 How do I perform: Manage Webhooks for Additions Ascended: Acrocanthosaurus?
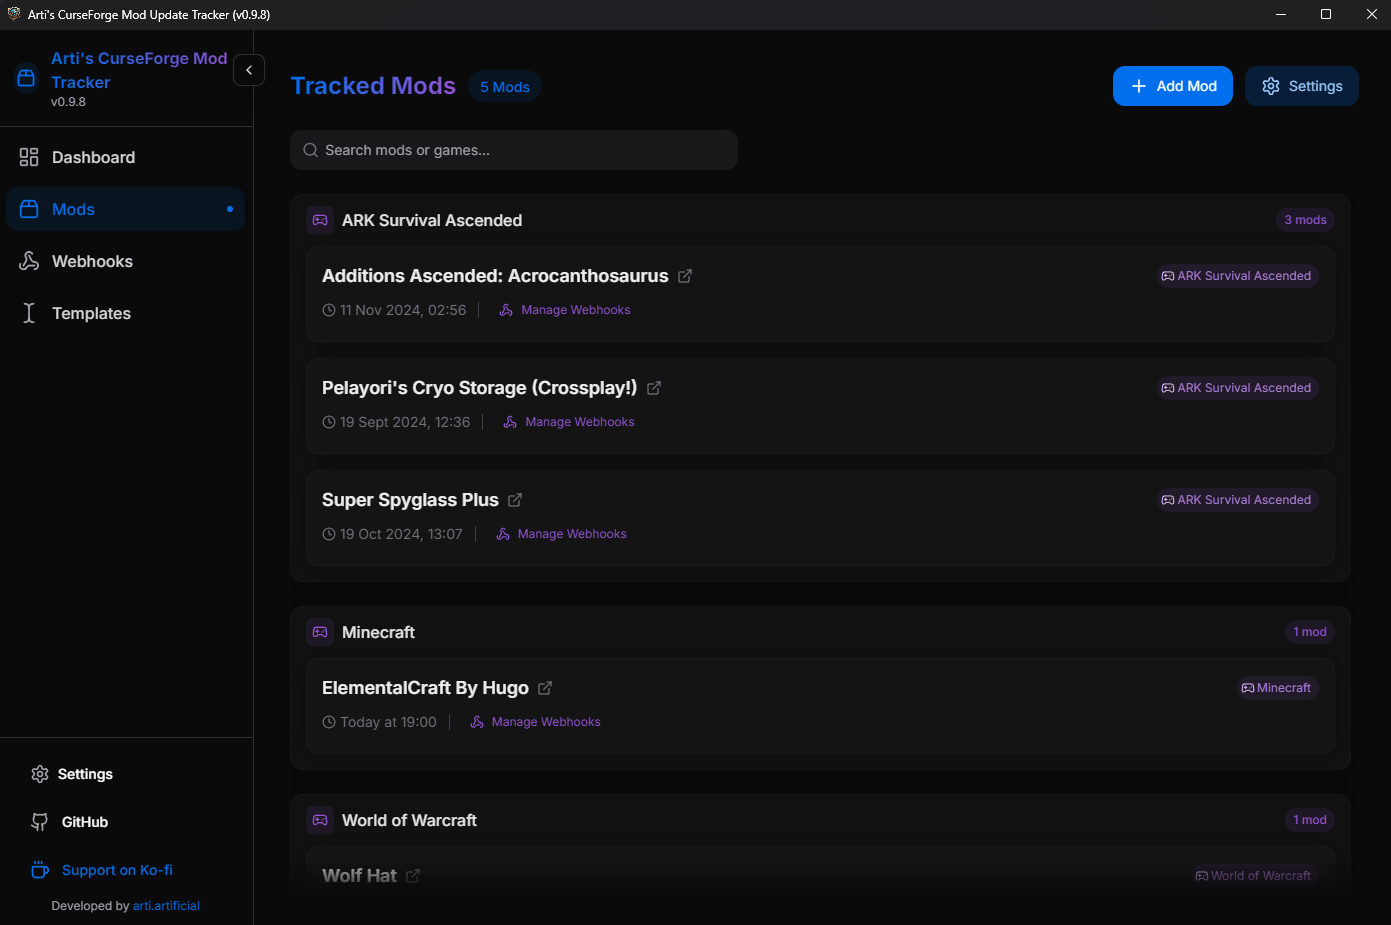[565, 310]
